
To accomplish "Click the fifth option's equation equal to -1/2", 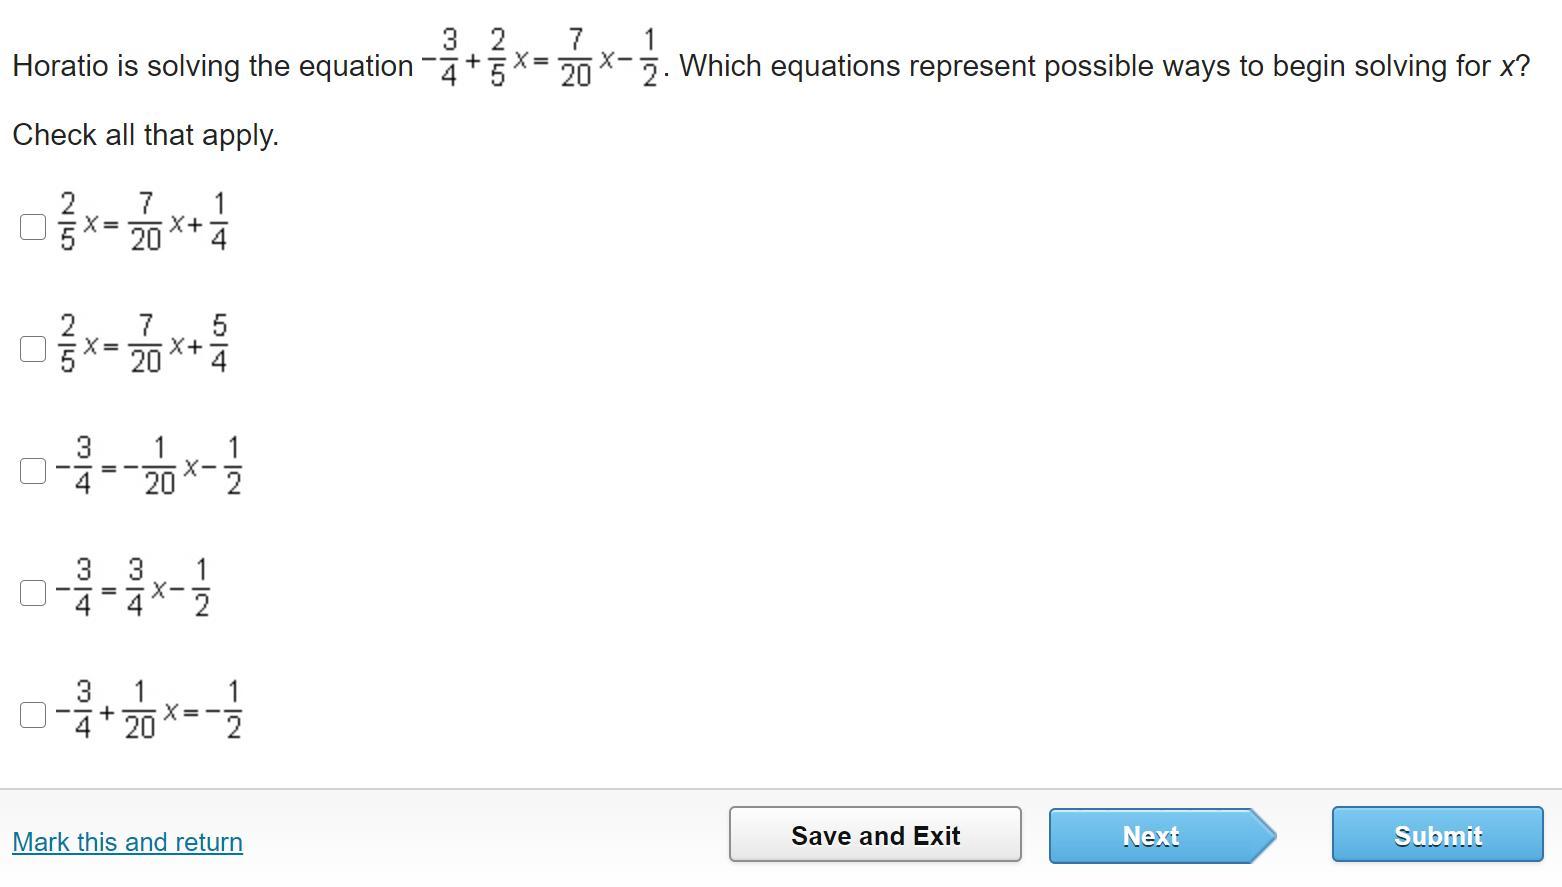I will click(150, 711).
